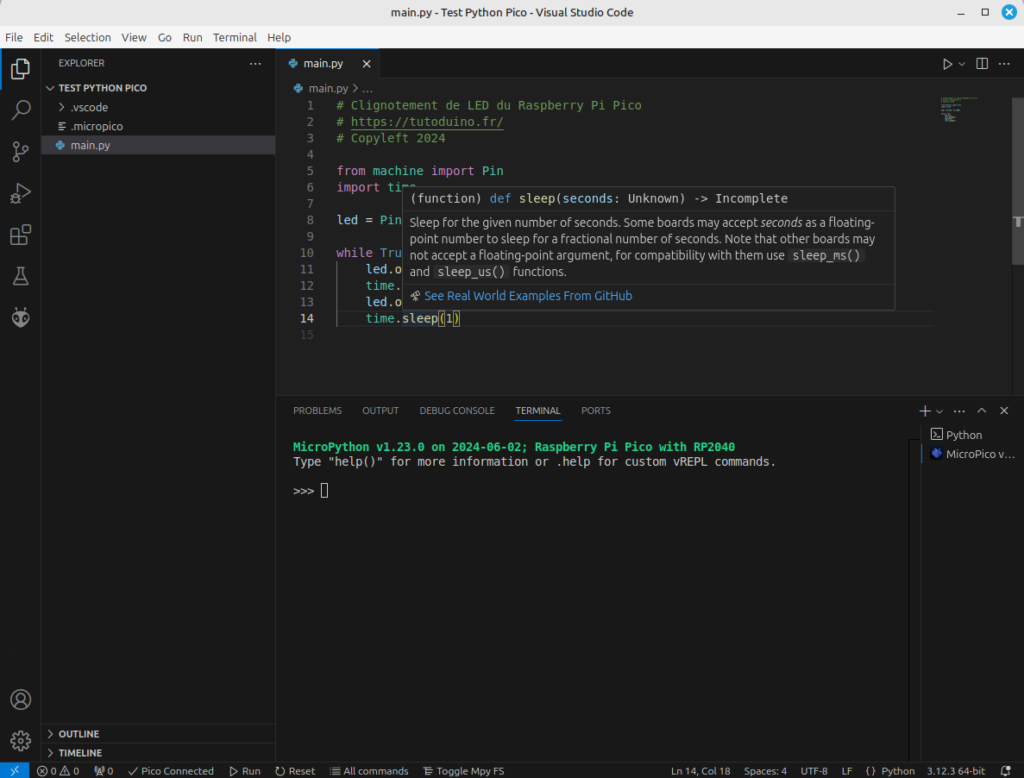Open the Testing flask view
Image resolution: width=1024 pixels, height=778 pixels.
[x=20, y=276]
